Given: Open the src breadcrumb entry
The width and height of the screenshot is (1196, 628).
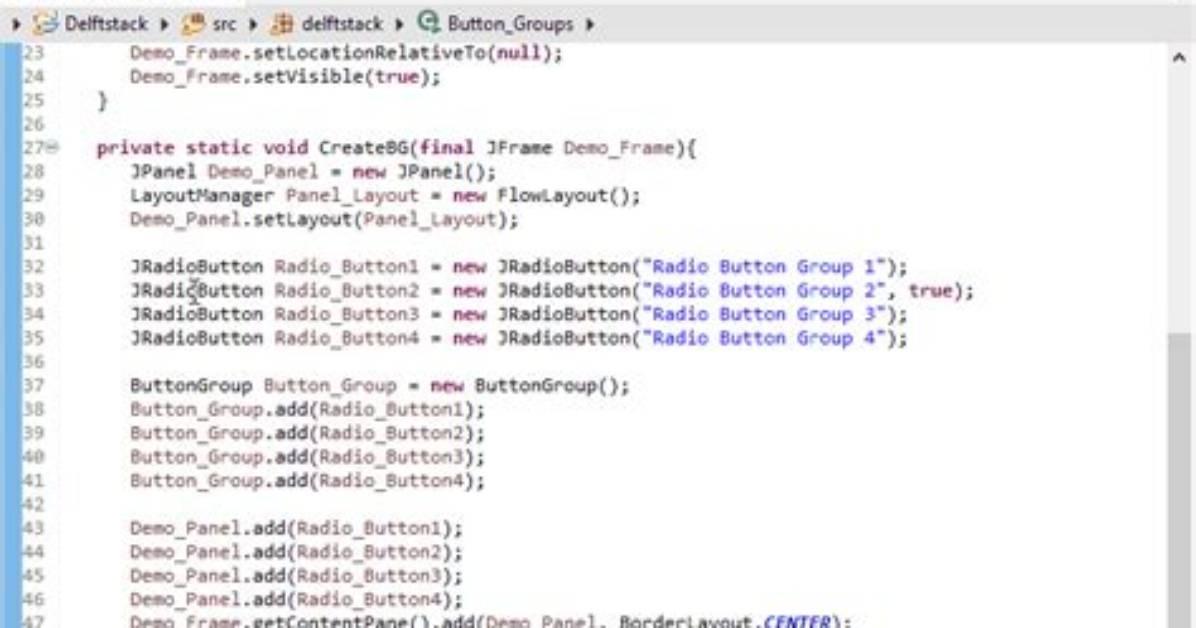Looking at the screenshot, I should pyautogui.click(x=224, y=24).
